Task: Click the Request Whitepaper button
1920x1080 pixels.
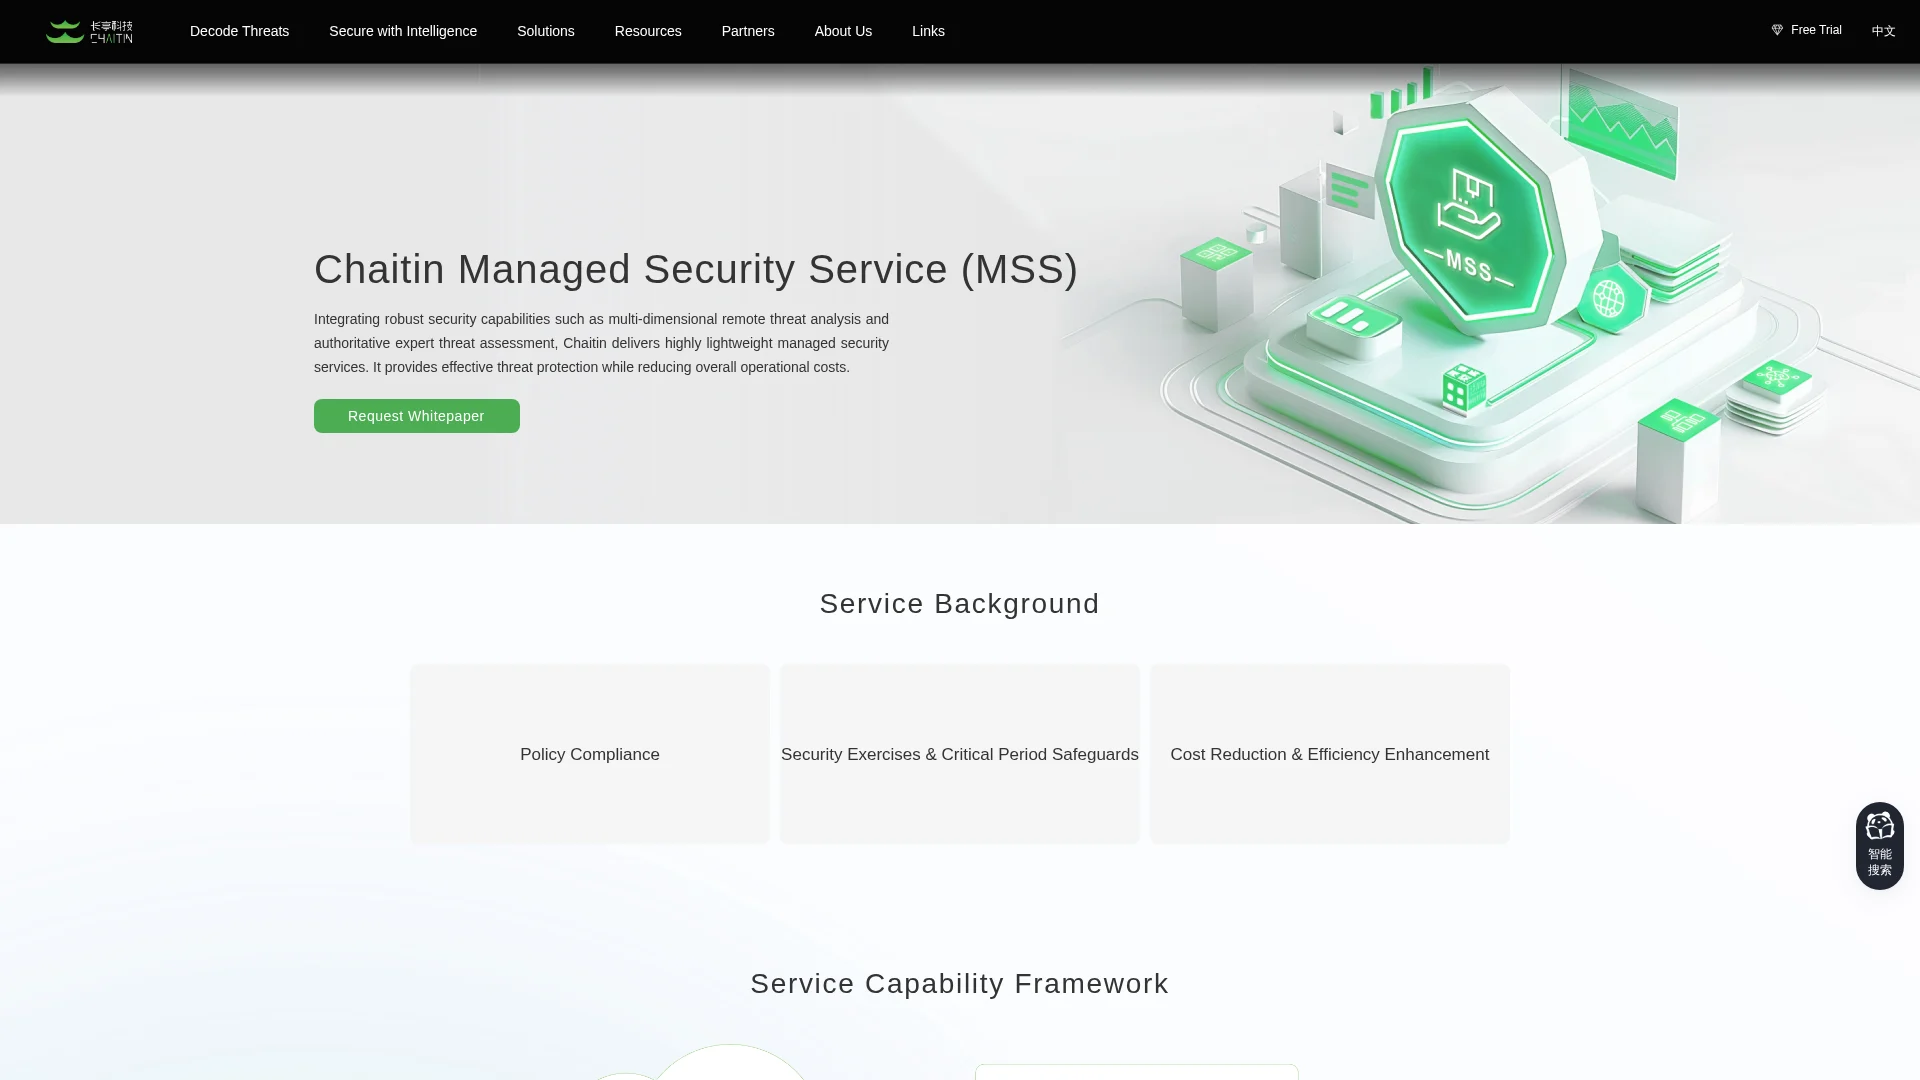Action: click(x=417, y=416)
